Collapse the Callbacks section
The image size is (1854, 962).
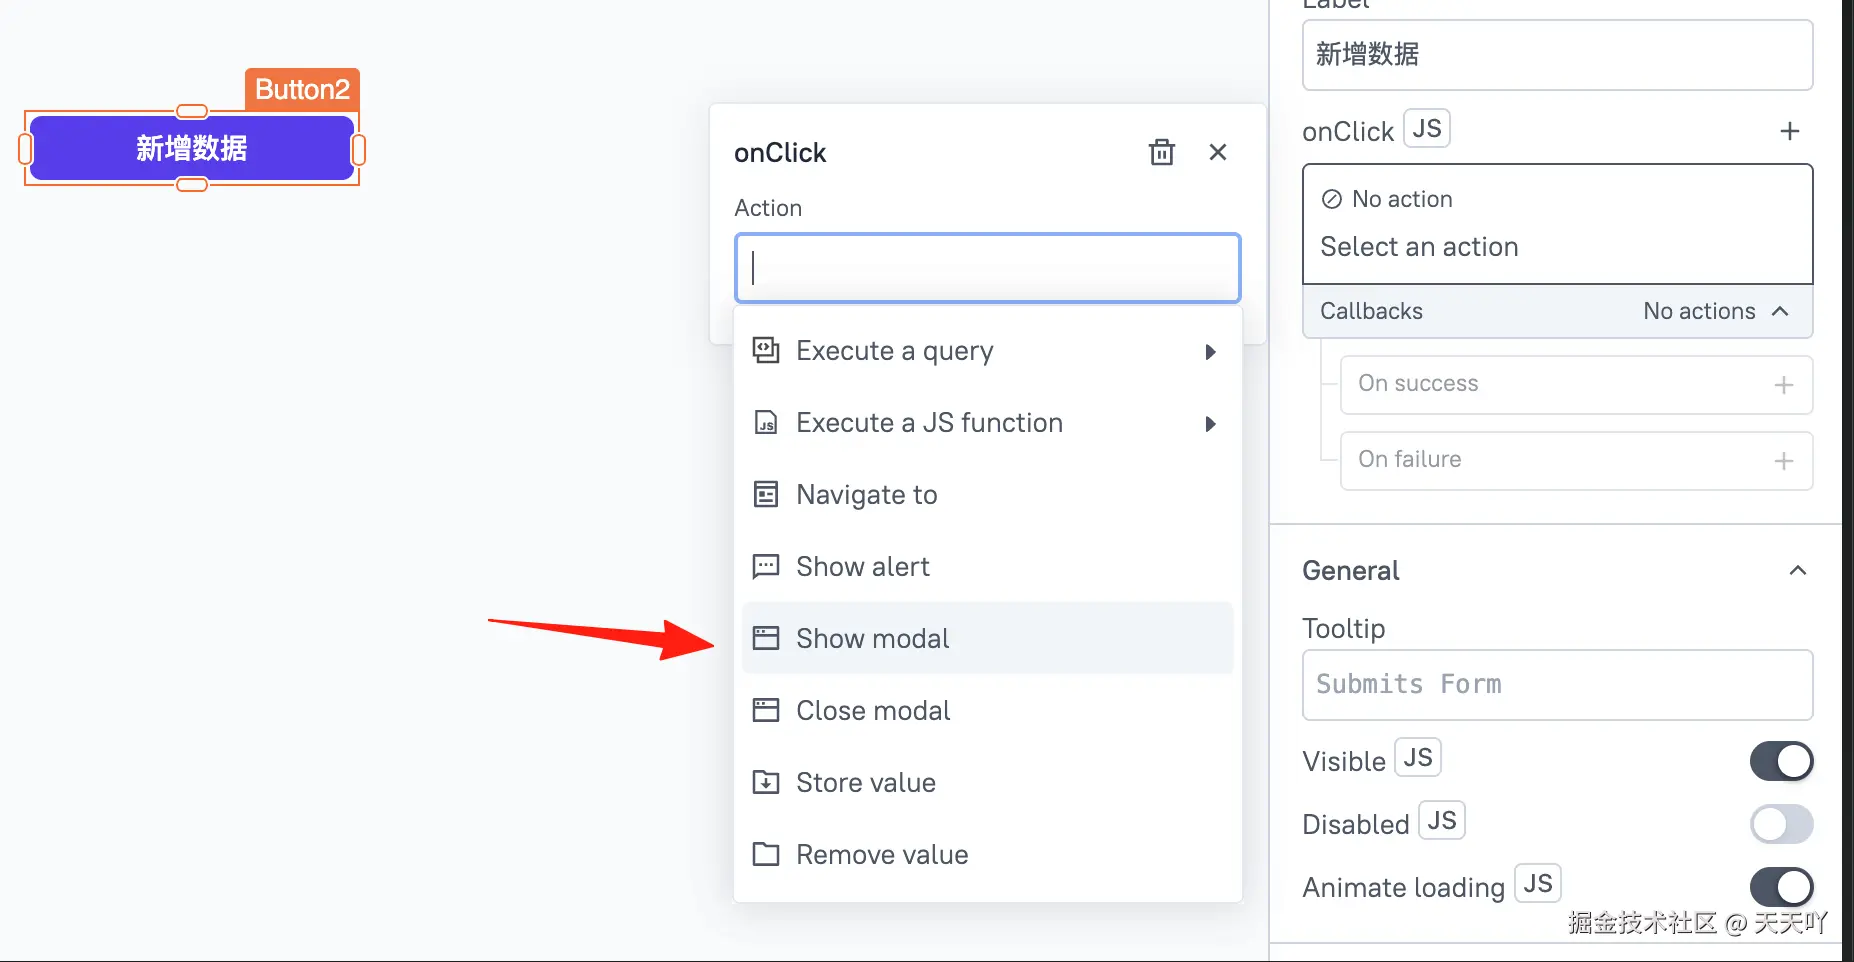(x=1779, y=311)
